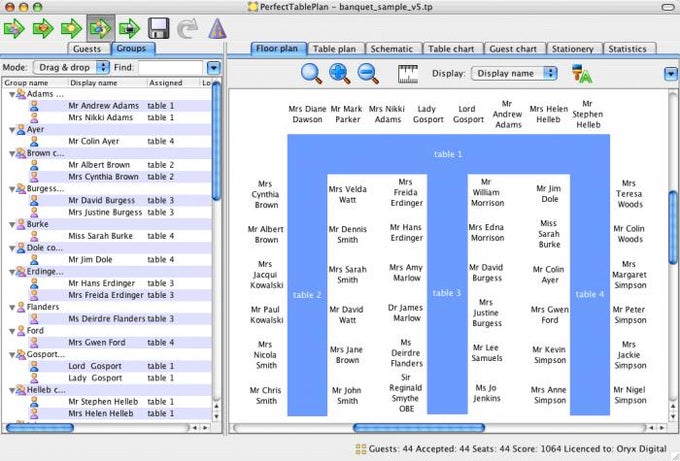680x461 pixels.
Task: Zoom out of the floor plan
Action: coord(368,73)
